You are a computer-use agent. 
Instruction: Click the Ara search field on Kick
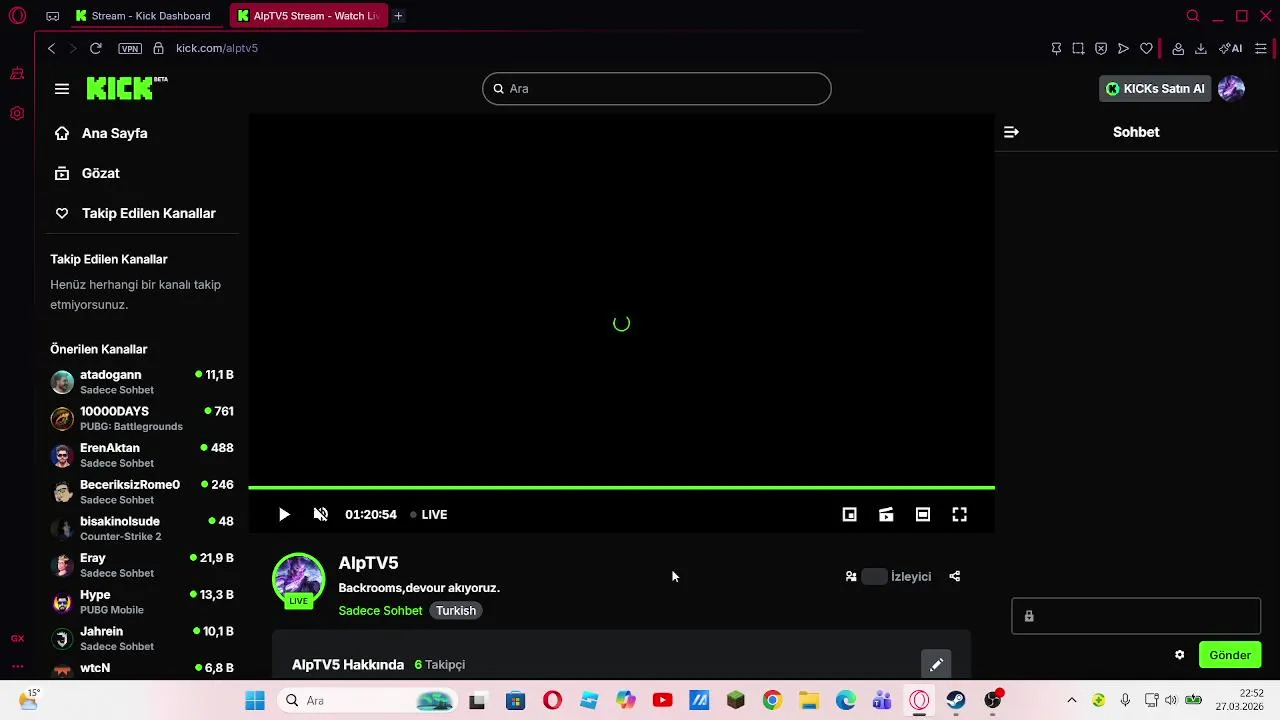pyautogui.click(x=657, y=89)
